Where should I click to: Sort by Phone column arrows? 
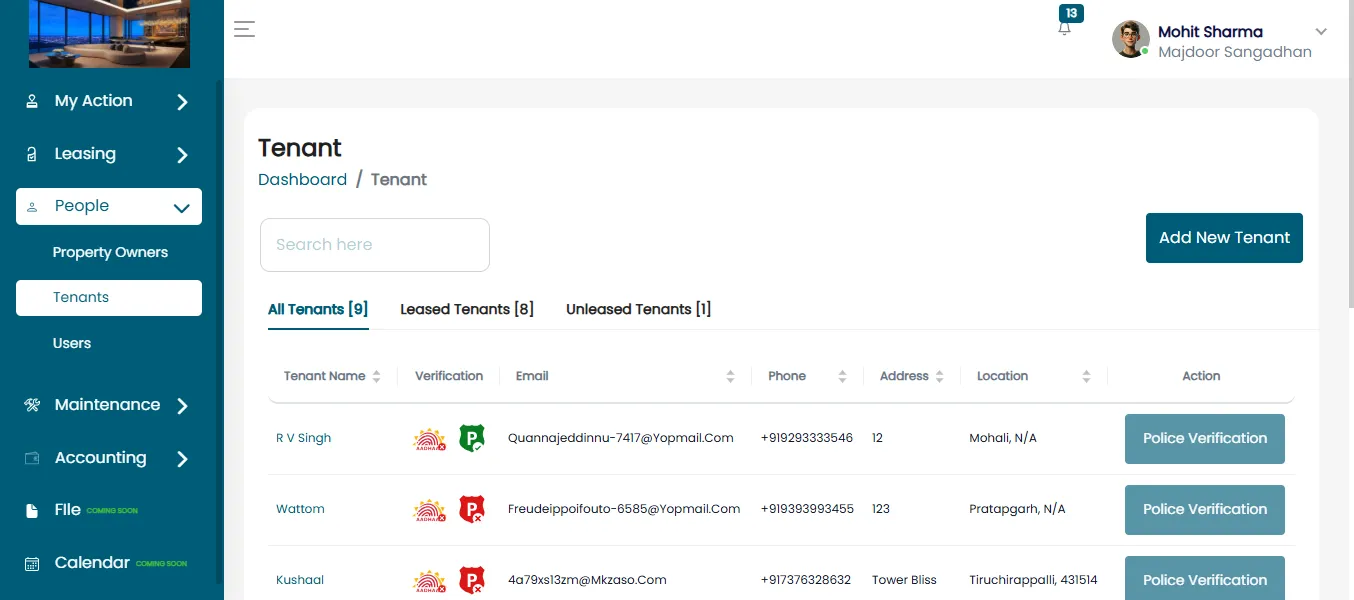pos(842,377)
